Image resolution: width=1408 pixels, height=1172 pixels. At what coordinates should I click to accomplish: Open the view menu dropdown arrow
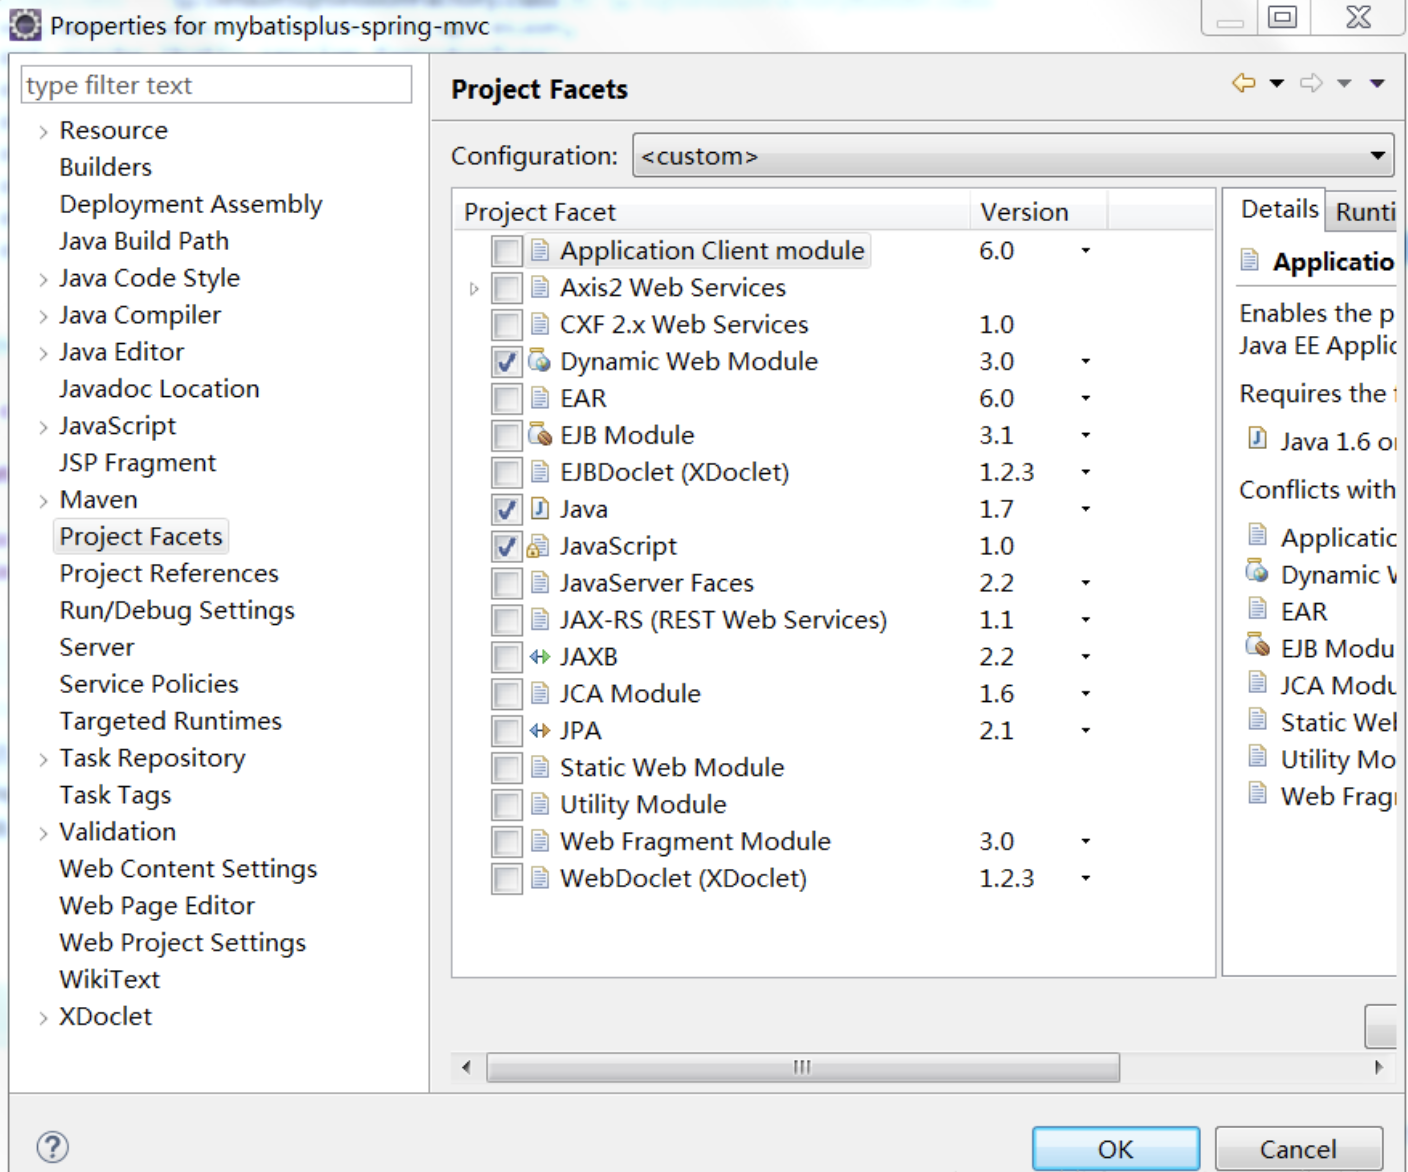(1377, 83)
